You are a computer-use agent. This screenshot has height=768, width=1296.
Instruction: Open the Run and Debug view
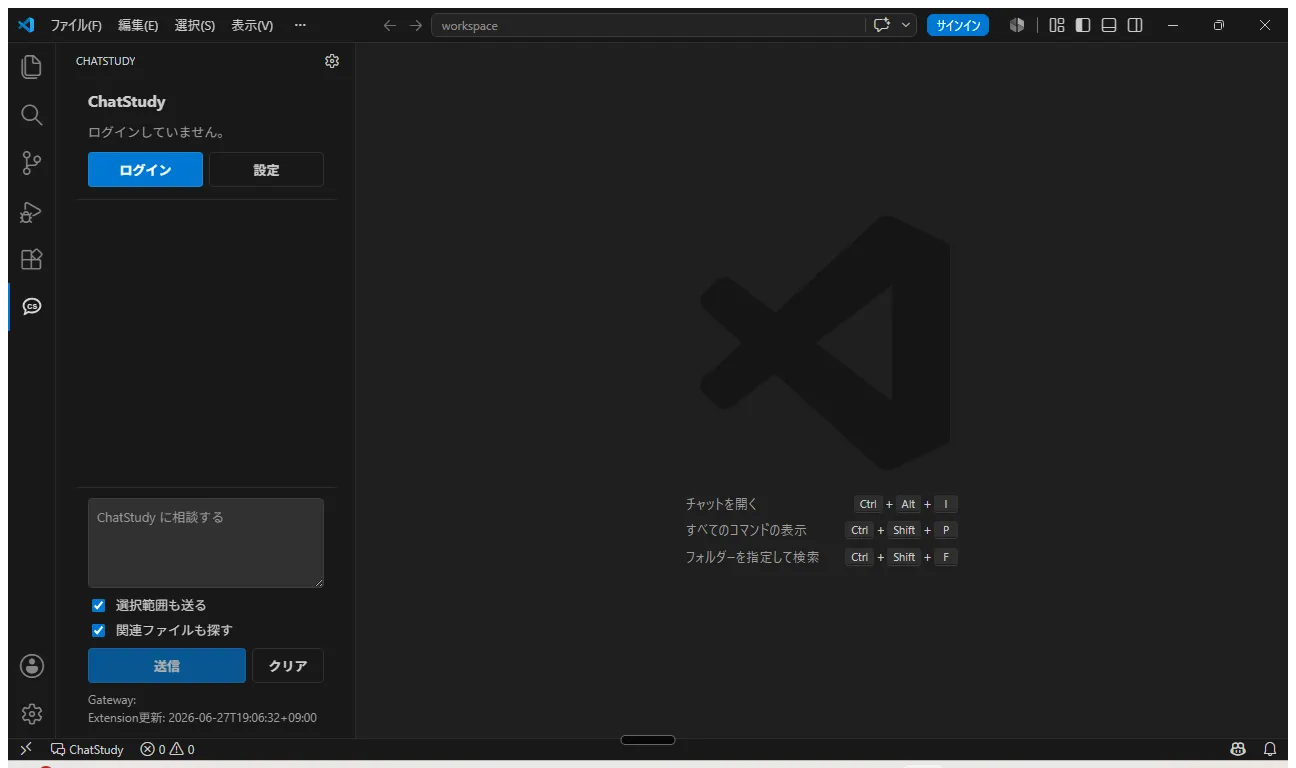pyautogui.click(x=32, y=211)
